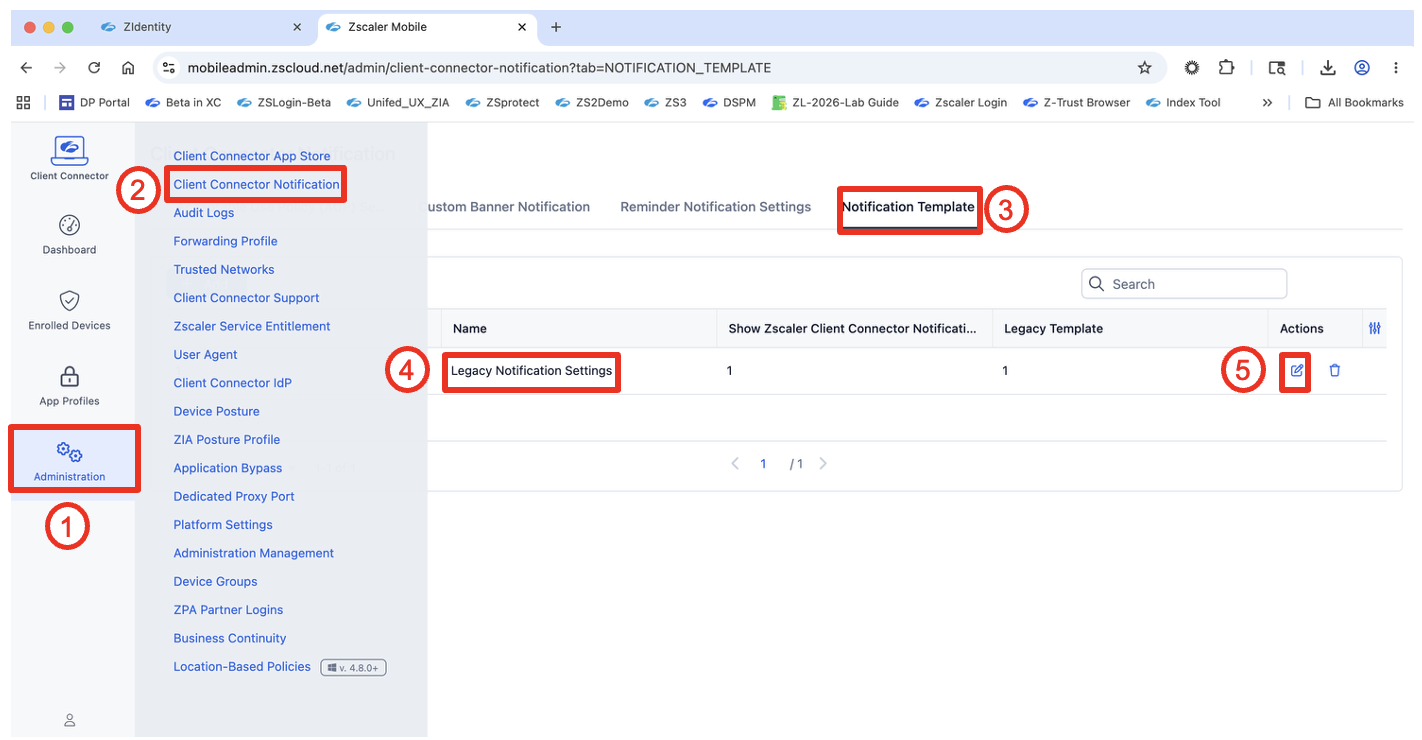Open ZIA Posture Profile menu item
The image size is (1422, 740).
[x=226, y=439]
